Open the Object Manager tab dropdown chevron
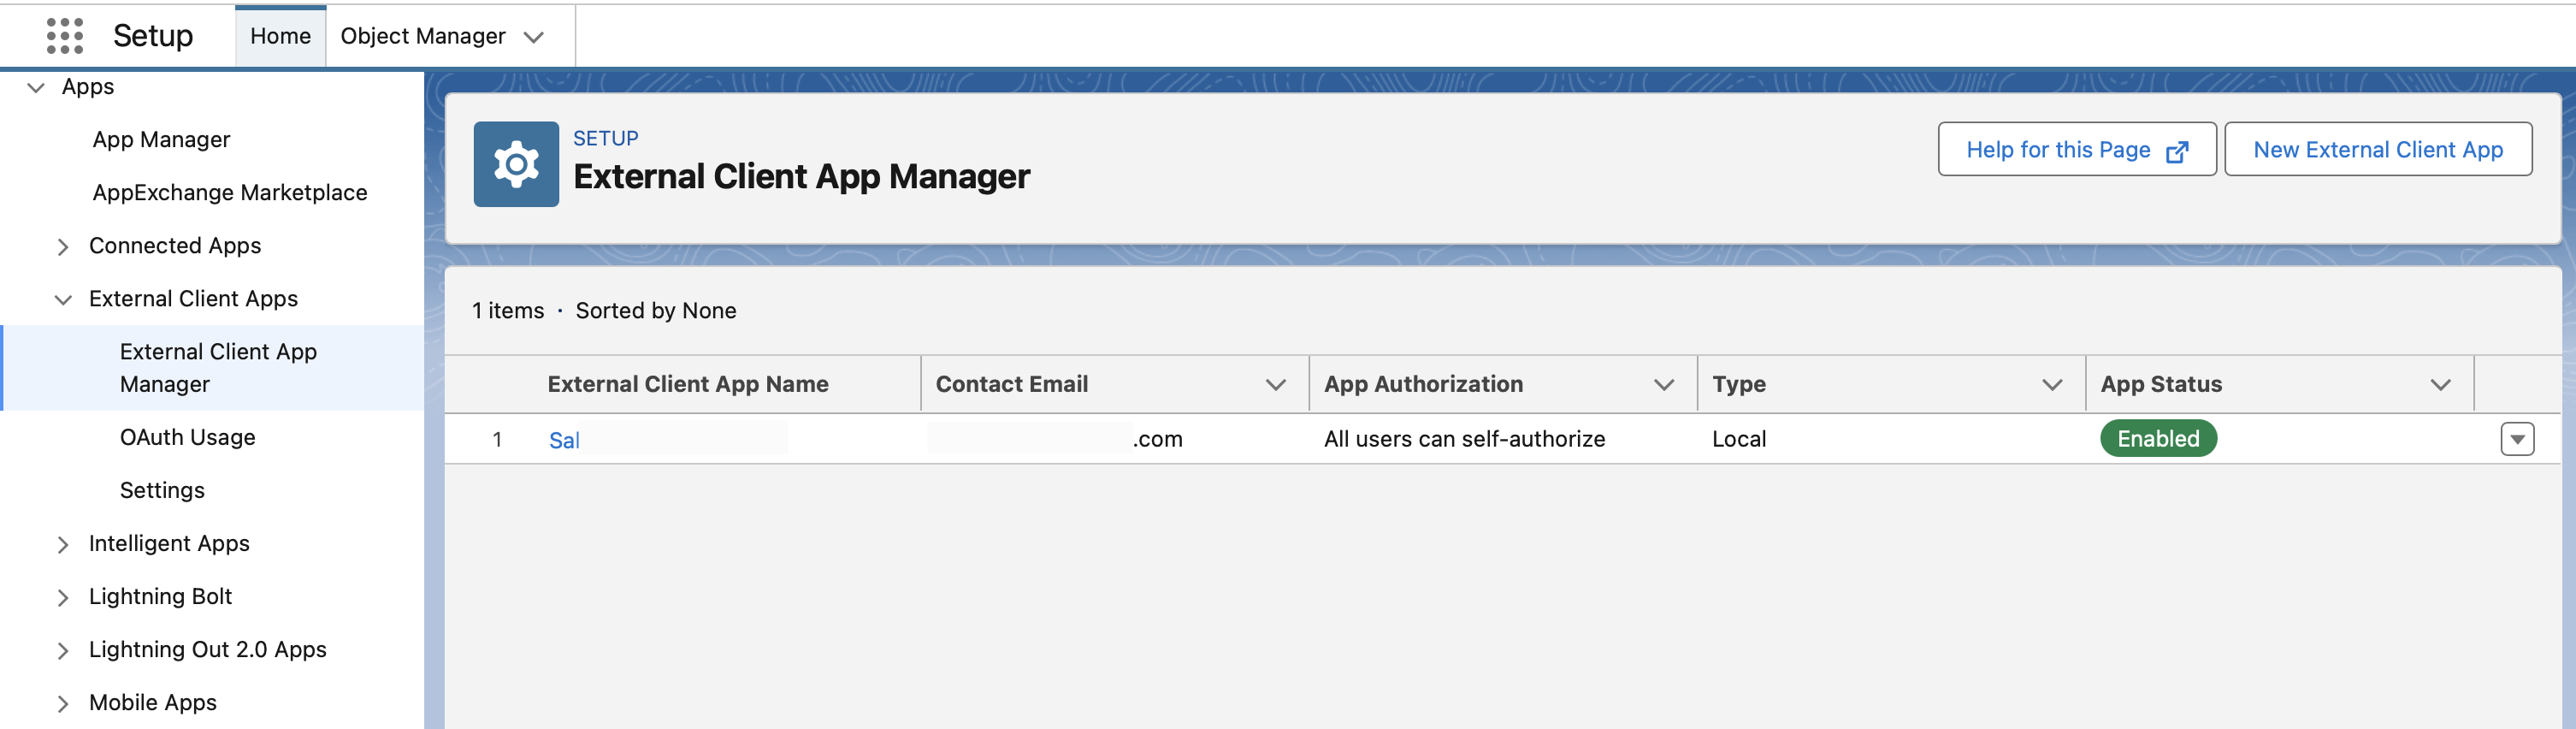This screenshot has width=2576, height=729. [x=534, y=37]
